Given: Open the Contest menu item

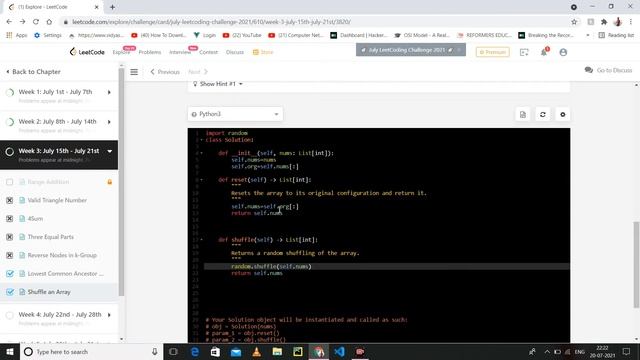Looking at the screenshot, I should (209, 52).
